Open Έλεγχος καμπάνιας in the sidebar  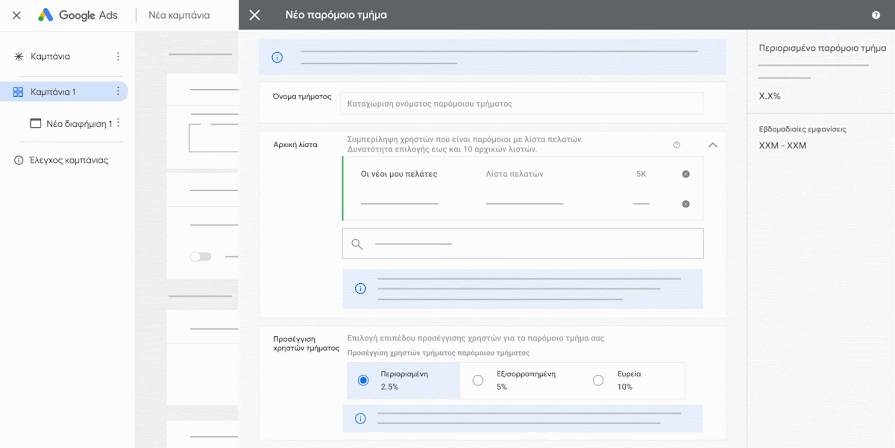click(68, 160)
